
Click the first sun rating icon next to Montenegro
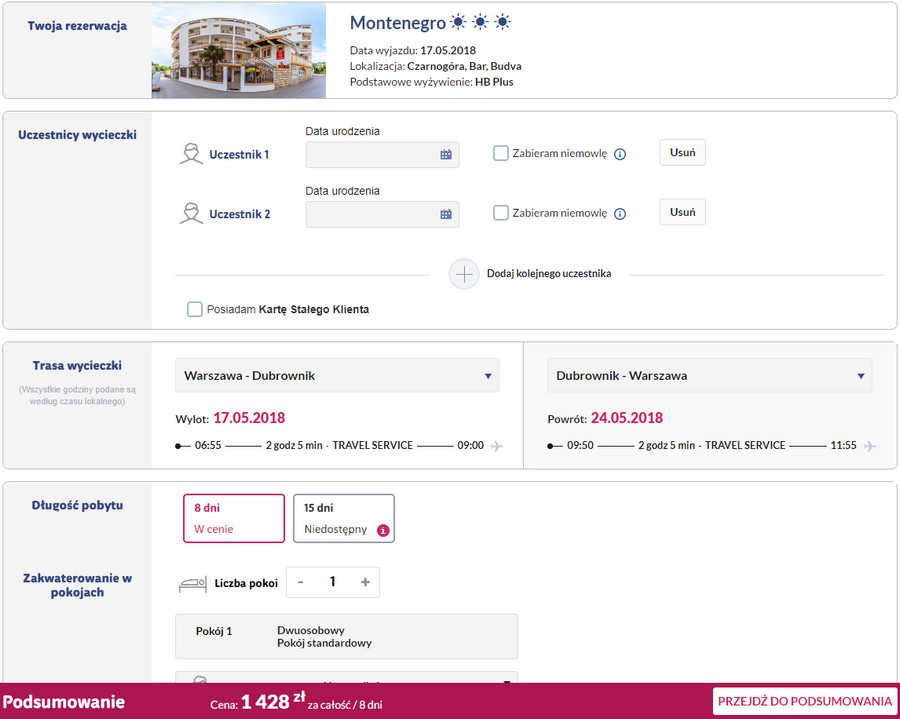[x=458, y=22]
